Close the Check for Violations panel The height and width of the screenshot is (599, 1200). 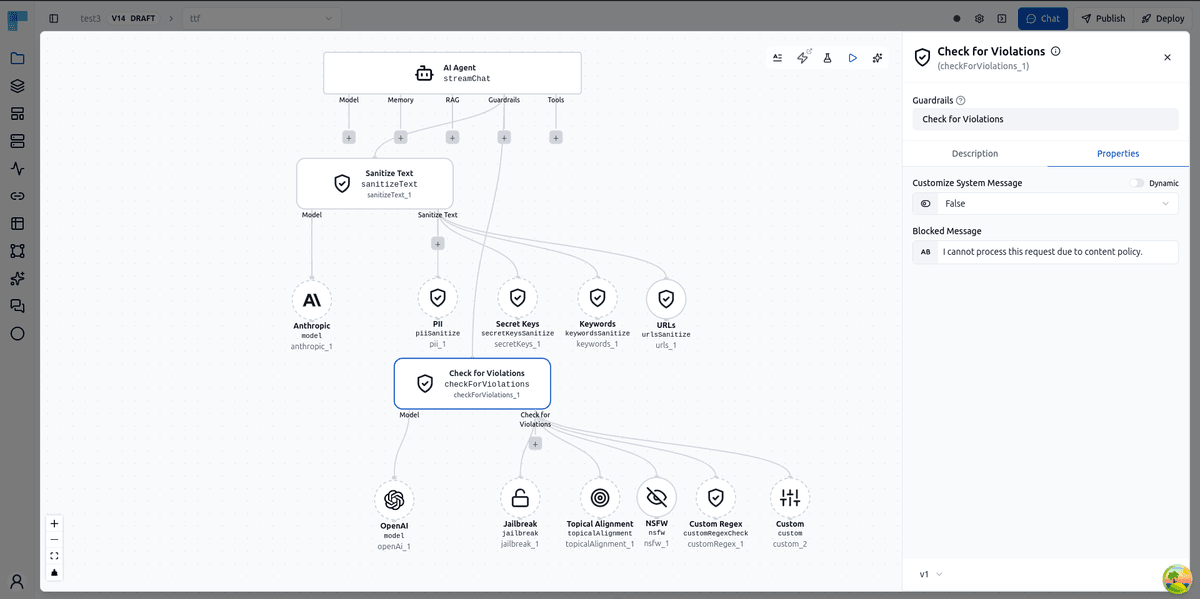[x=1167, y=57]
